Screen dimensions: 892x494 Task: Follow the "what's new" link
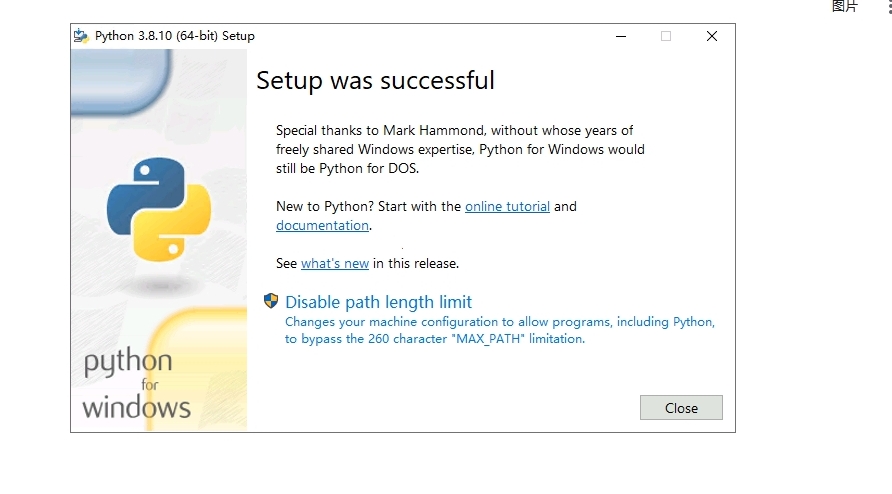click(335, 264)
